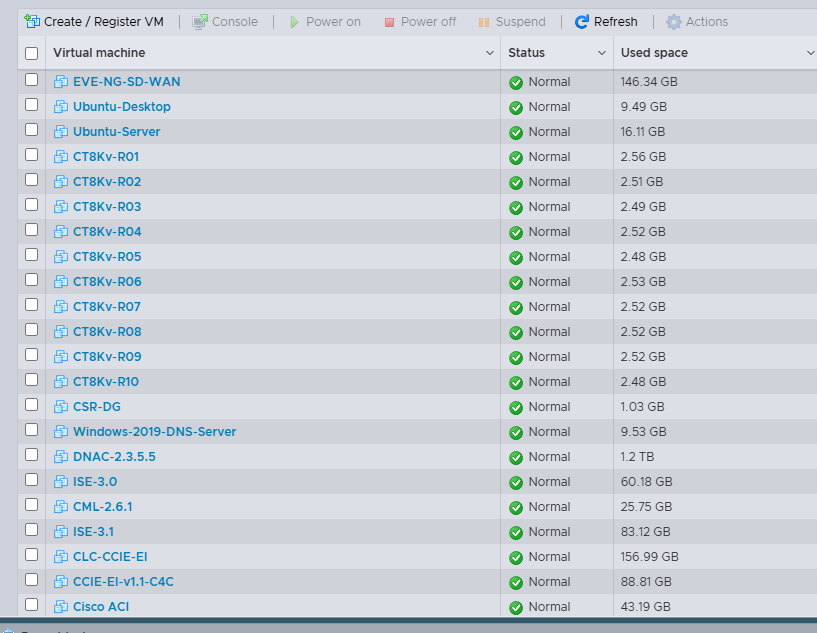Click green status check for ISE-3.1
This screenshot has height=633, width=817.
(x=516, y=533)
